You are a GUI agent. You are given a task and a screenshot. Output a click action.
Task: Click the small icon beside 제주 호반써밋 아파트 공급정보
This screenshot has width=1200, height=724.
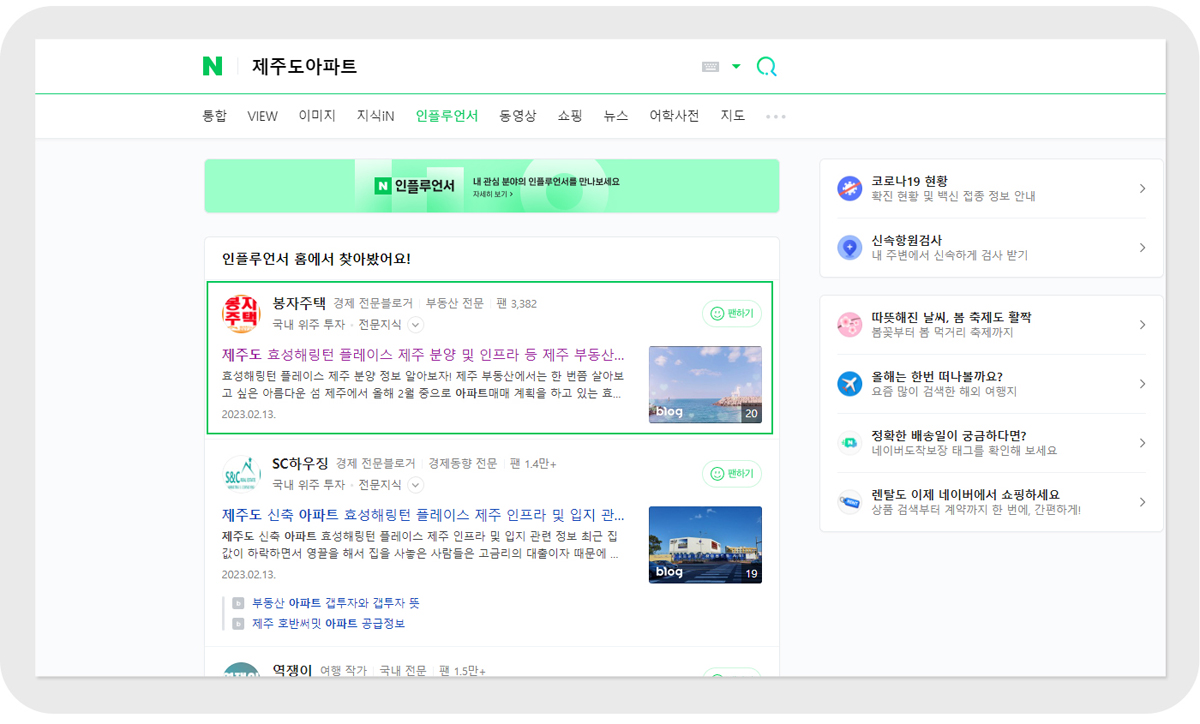pos(238,623)
